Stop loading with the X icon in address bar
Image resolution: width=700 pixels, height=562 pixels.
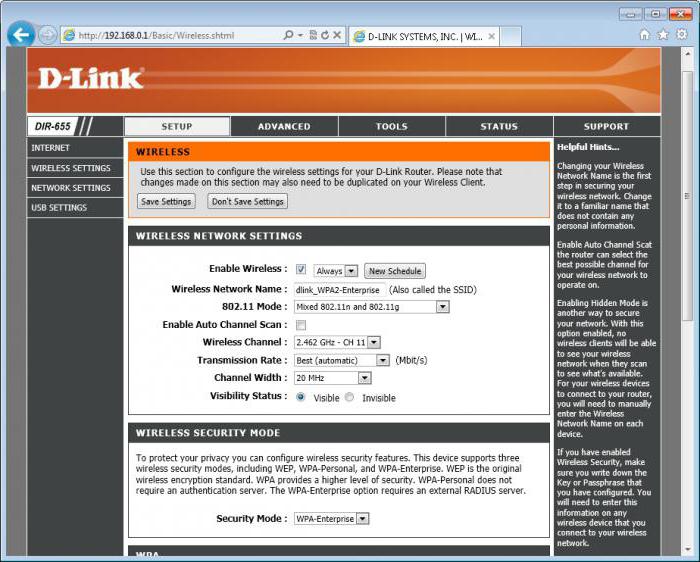(x=337, y=35)
